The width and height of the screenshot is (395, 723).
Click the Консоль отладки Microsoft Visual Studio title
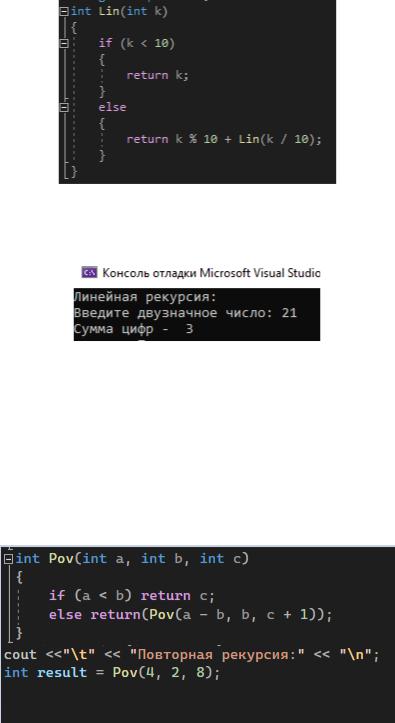[x=211, y=273]
